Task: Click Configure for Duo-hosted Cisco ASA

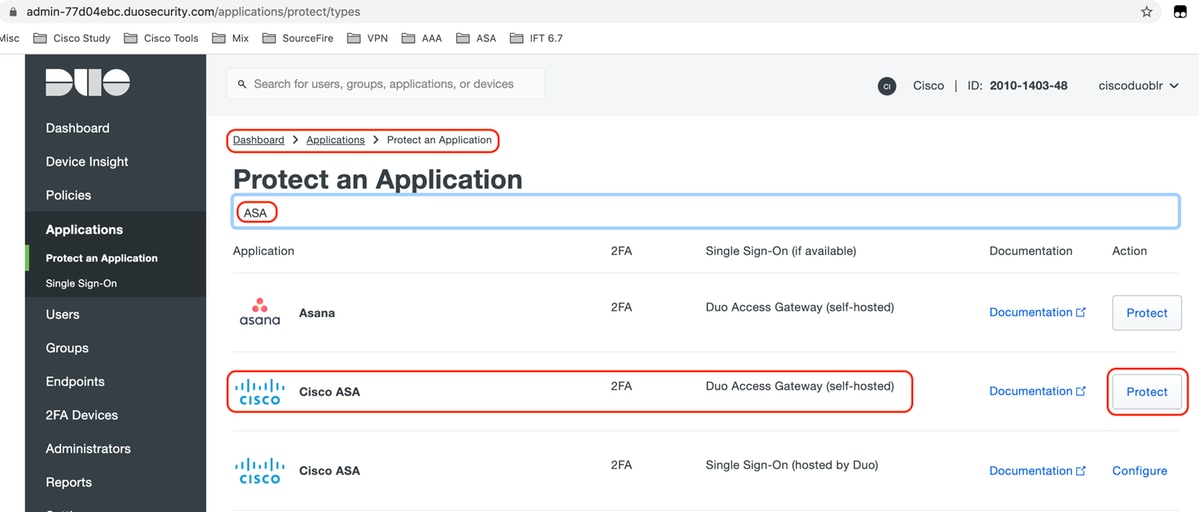Action: point(1139,471)
